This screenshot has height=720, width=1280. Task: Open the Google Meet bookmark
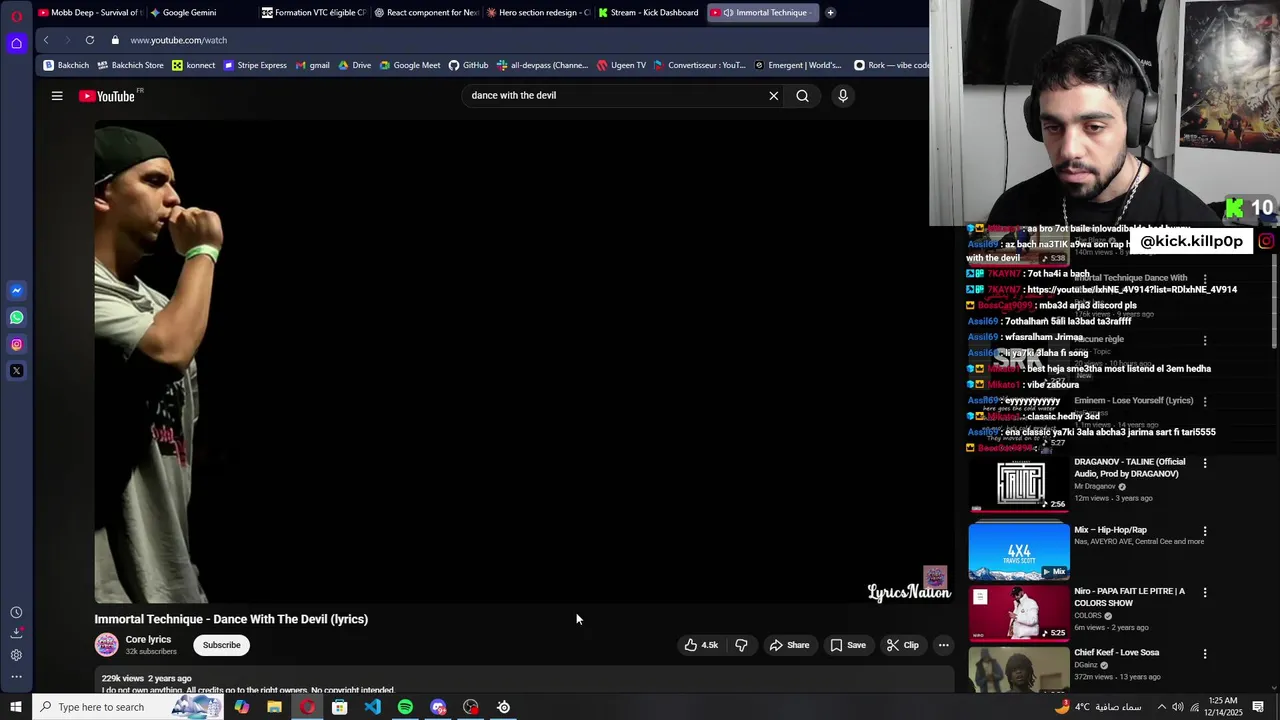coord(409,65)
